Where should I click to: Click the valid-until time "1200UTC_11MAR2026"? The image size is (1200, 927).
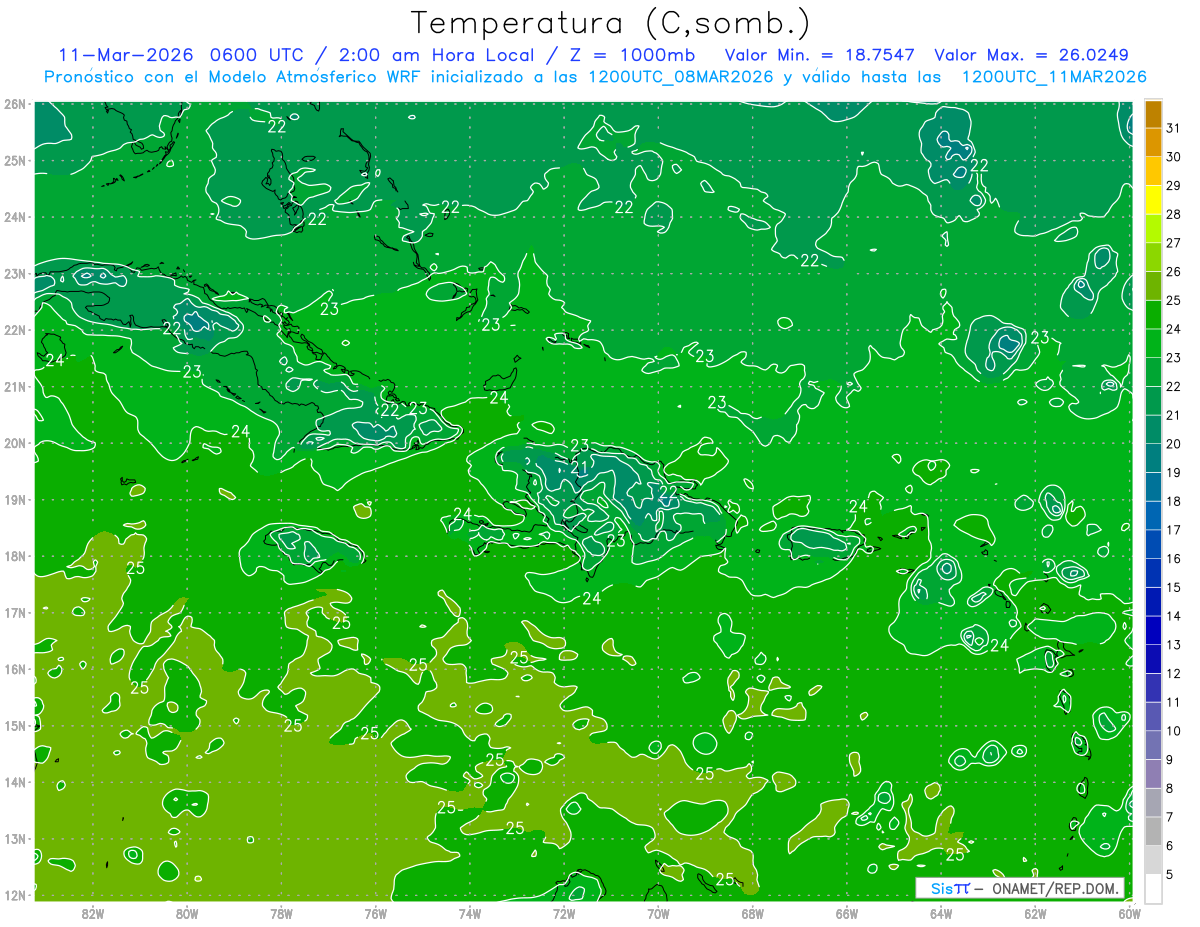(1053, 76)
